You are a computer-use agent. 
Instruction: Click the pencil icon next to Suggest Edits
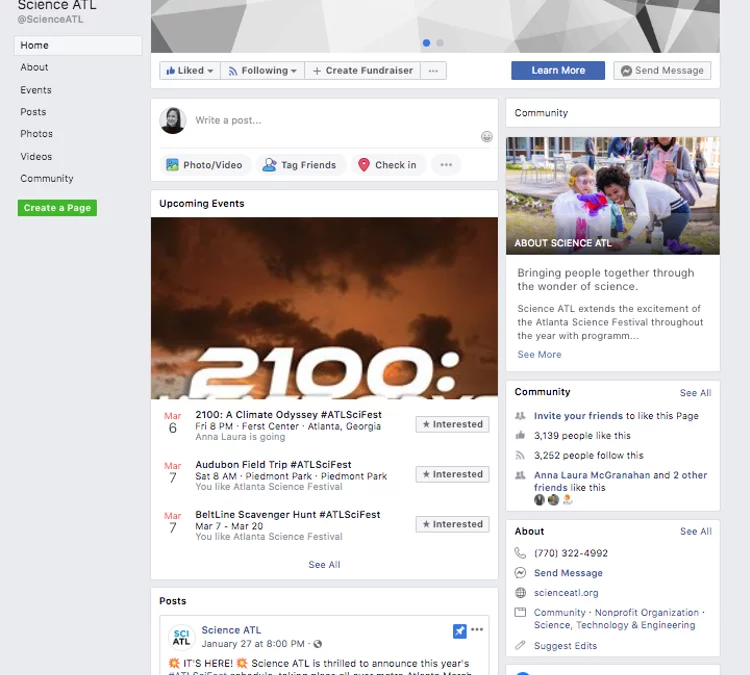pyautogui.click(x=520, y=645)
